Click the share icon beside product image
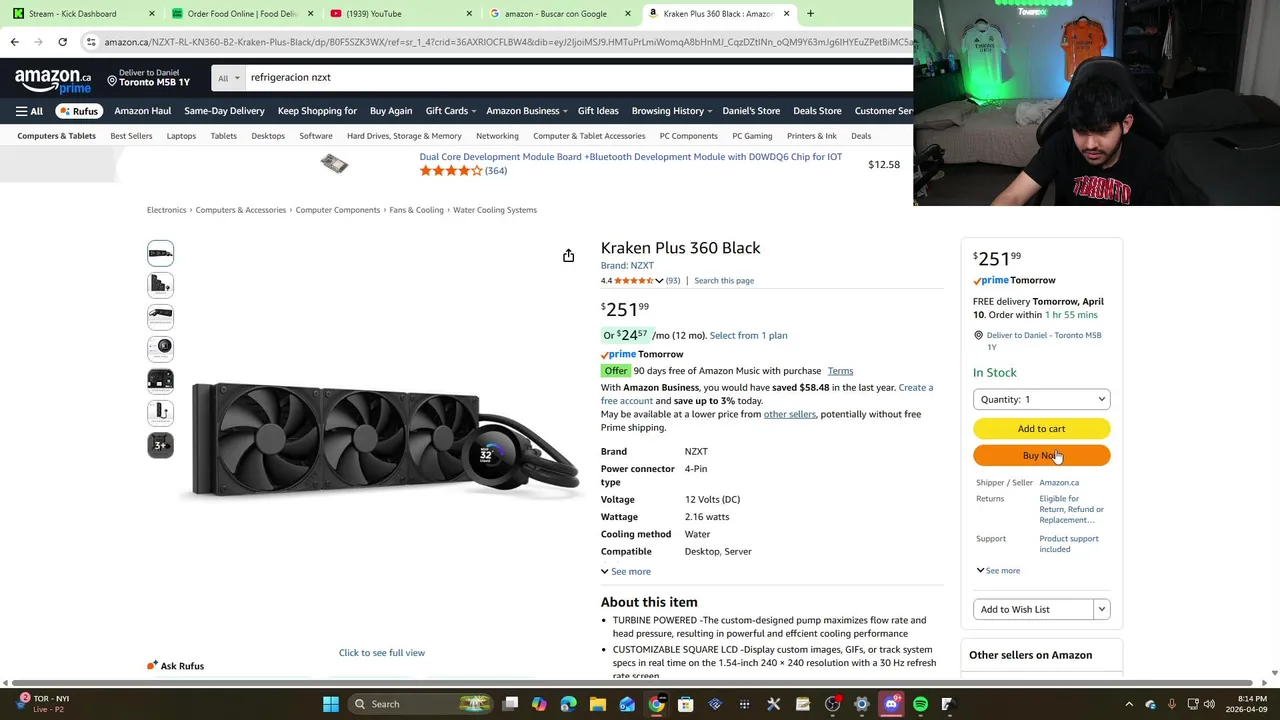The height and width of the screenshot is (720, 1280). tap(568, 256)
